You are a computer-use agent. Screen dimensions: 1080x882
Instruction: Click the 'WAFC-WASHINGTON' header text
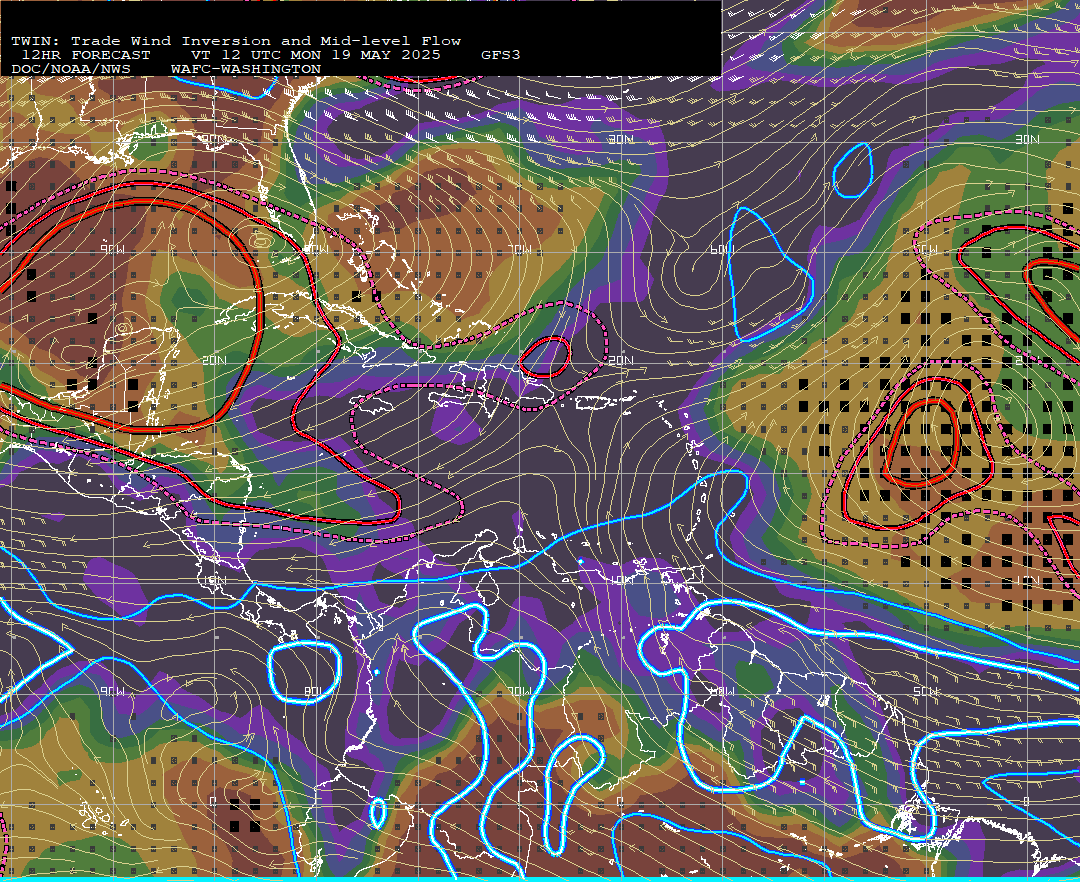point(246,70)
